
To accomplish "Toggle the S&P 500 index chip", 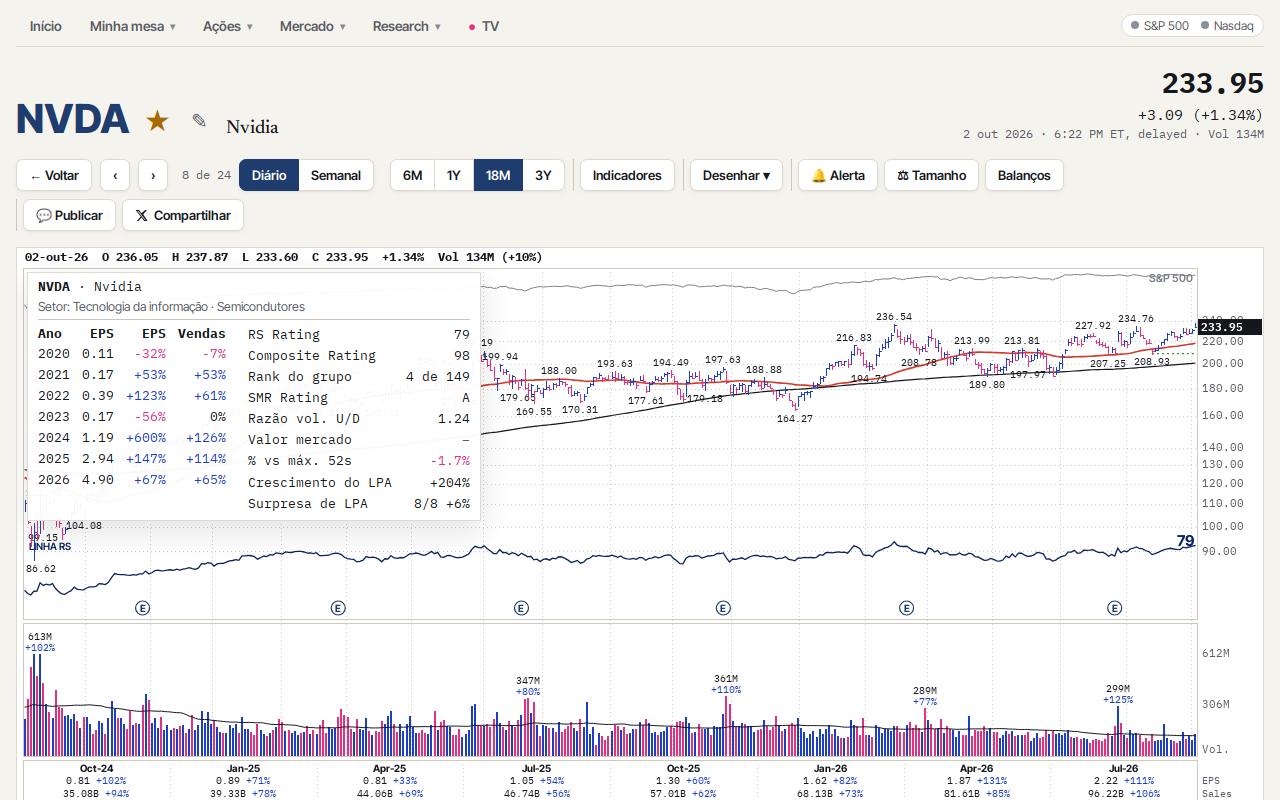I will click(x=1160, y=26).
